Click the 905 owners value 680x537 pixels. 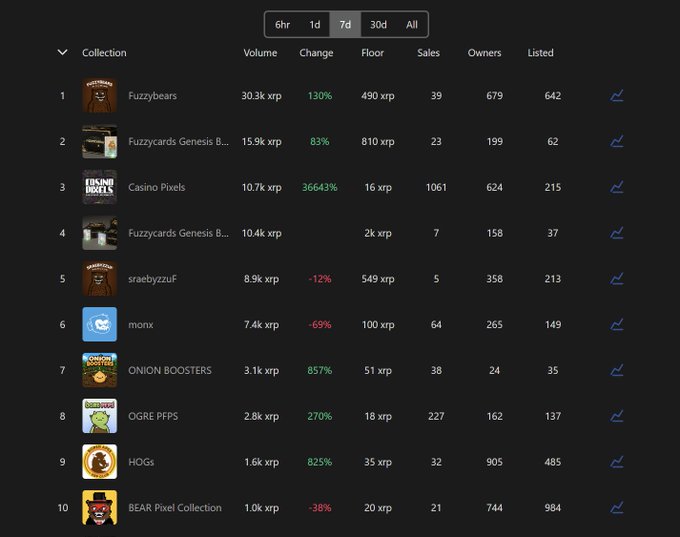pos(494,462)
